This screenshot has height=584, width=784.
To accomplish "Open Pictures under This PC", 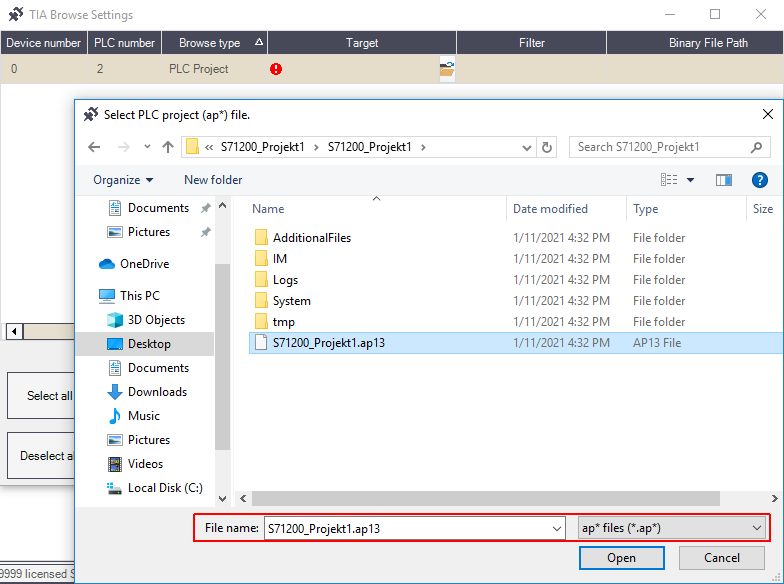I will pyautogui.click(x=138, y=440).
